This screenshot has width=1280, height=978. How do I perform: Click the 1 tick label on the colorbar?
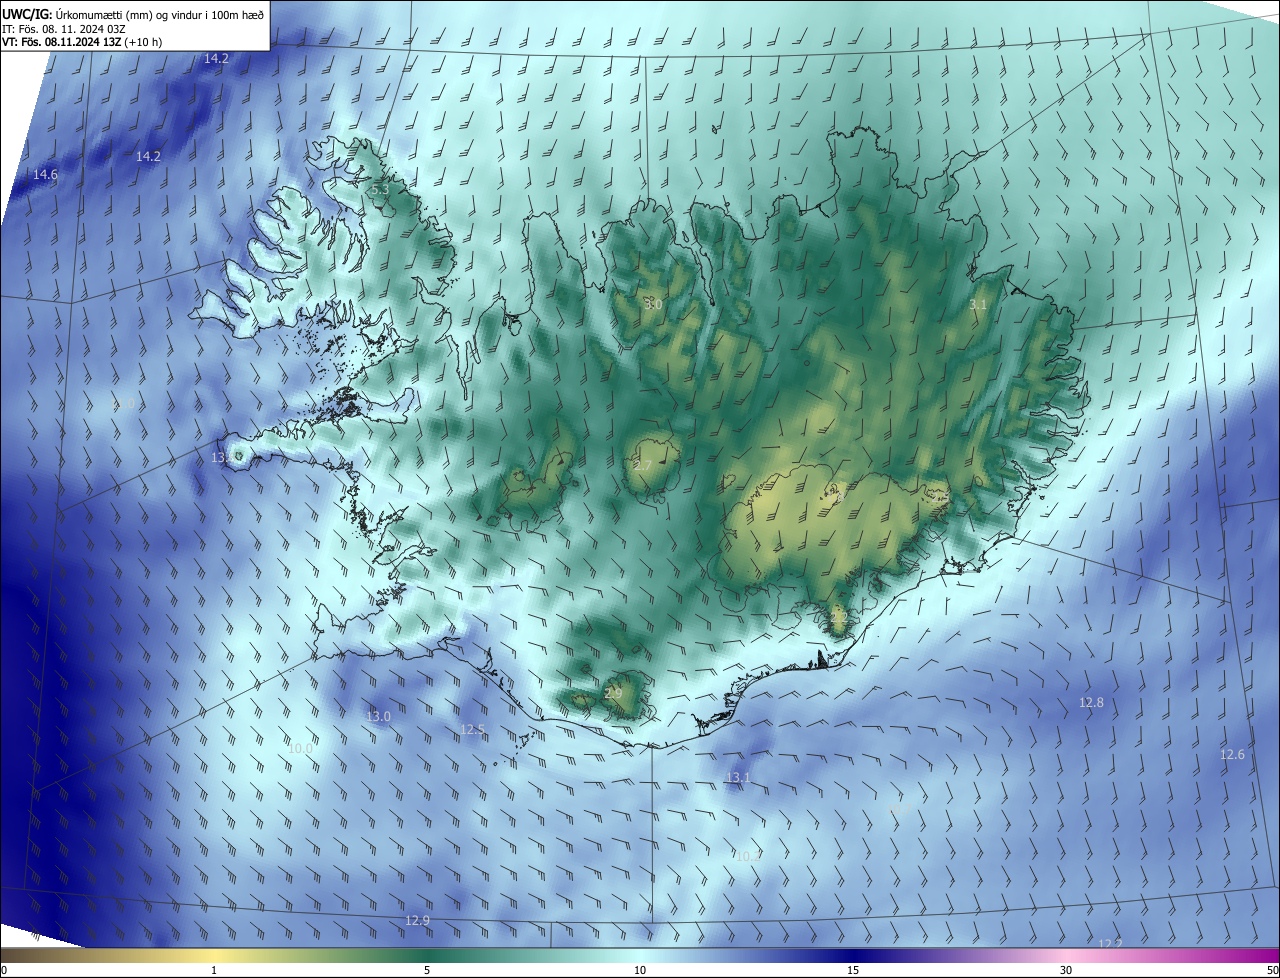point(214,970)
